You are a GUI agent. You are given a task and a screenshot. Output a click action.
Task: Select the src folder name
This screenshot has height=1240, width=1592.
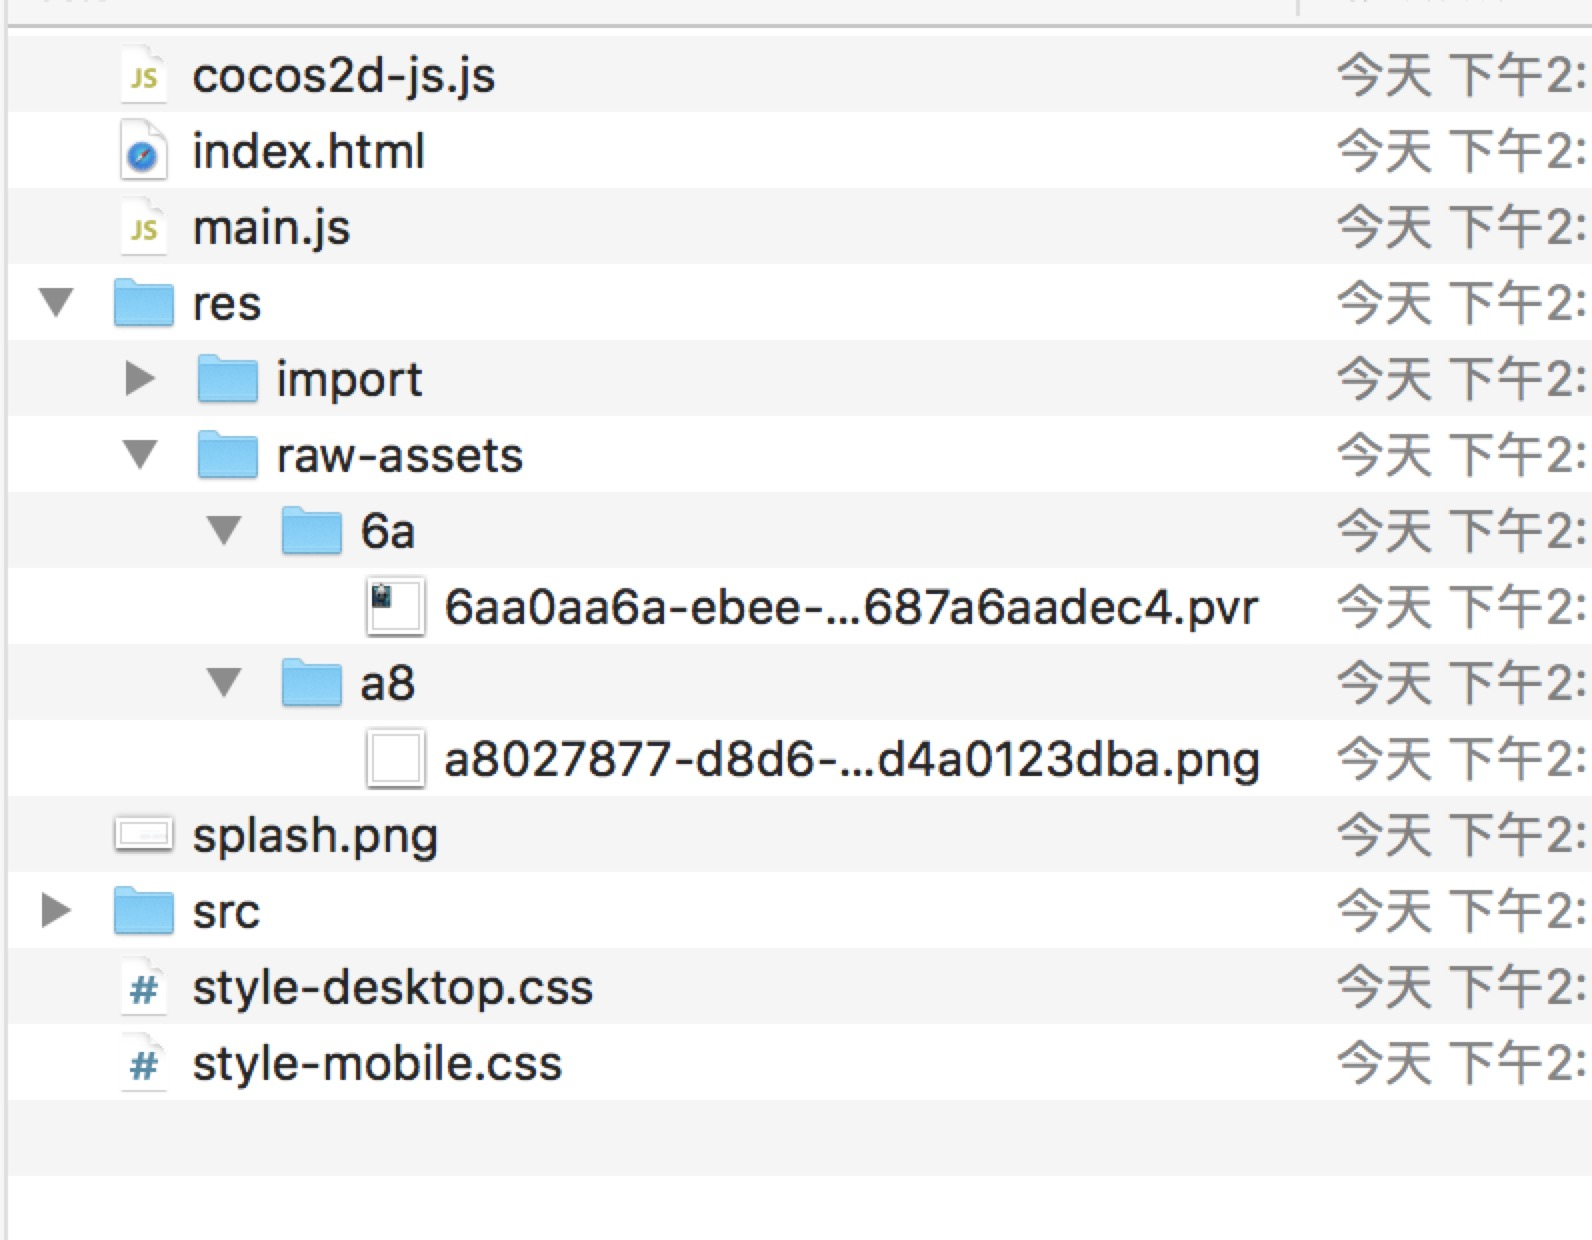[226, 912]
